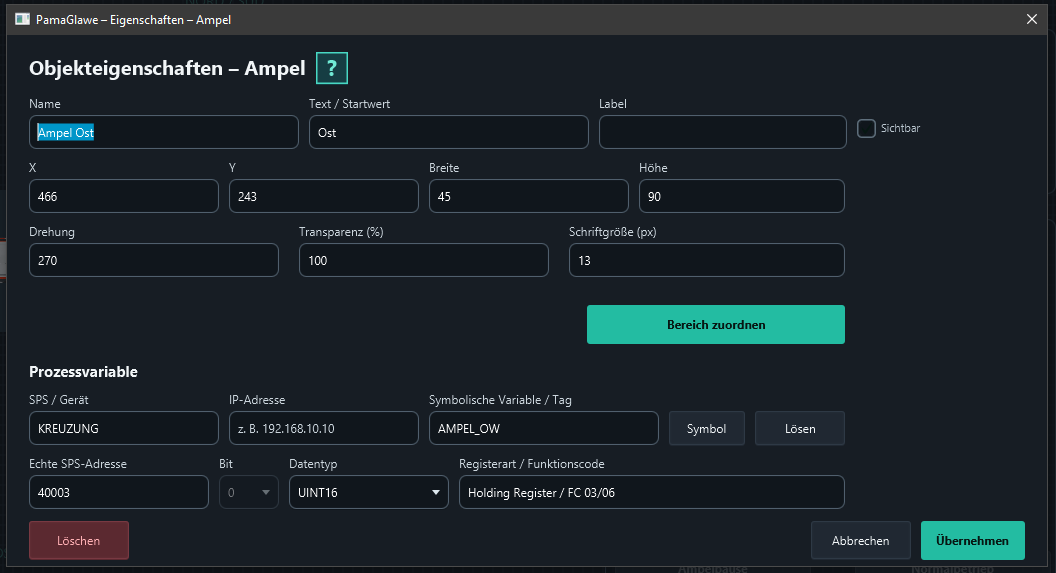
Task: Open the help question mark icon
Action: click(x=331, y=68)
